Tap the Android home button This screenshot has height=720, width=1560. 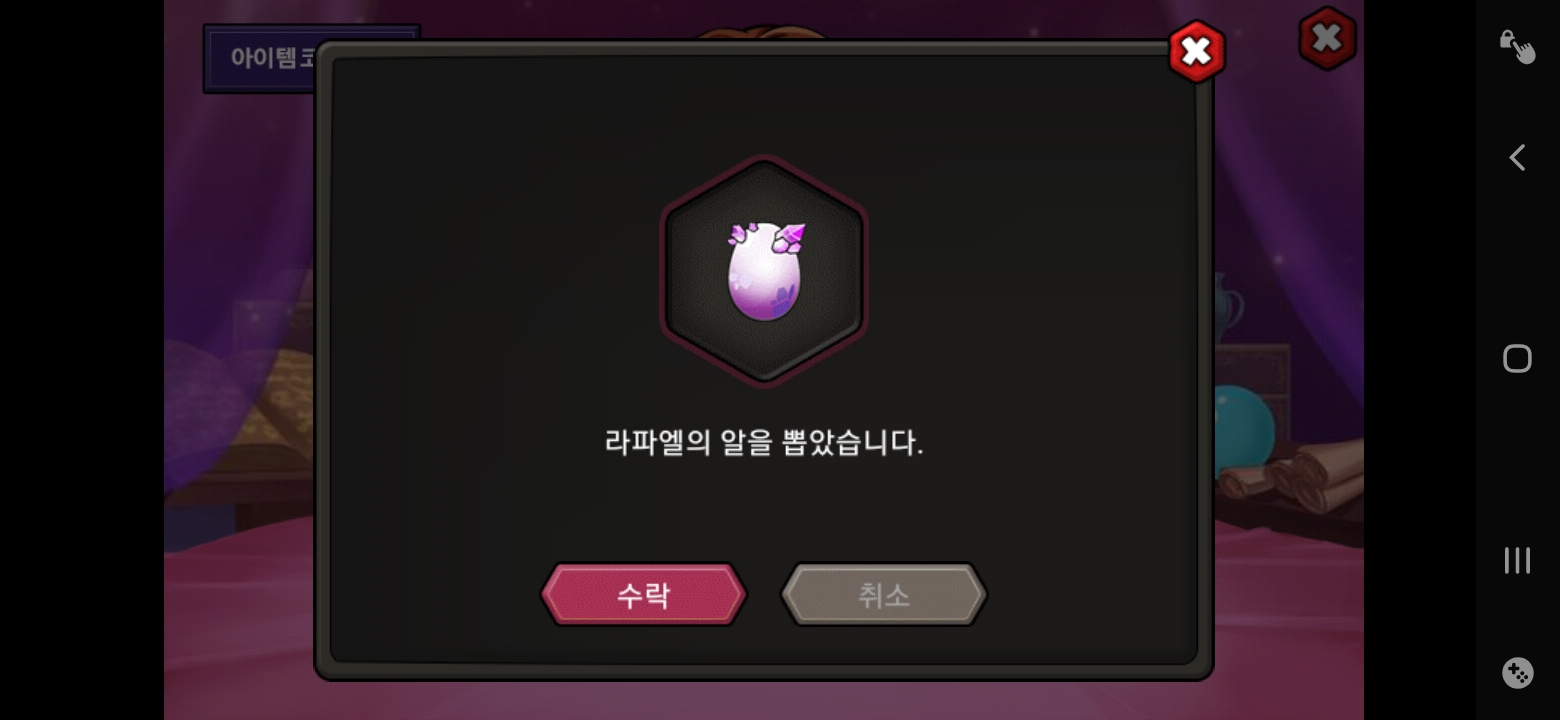1517,358
